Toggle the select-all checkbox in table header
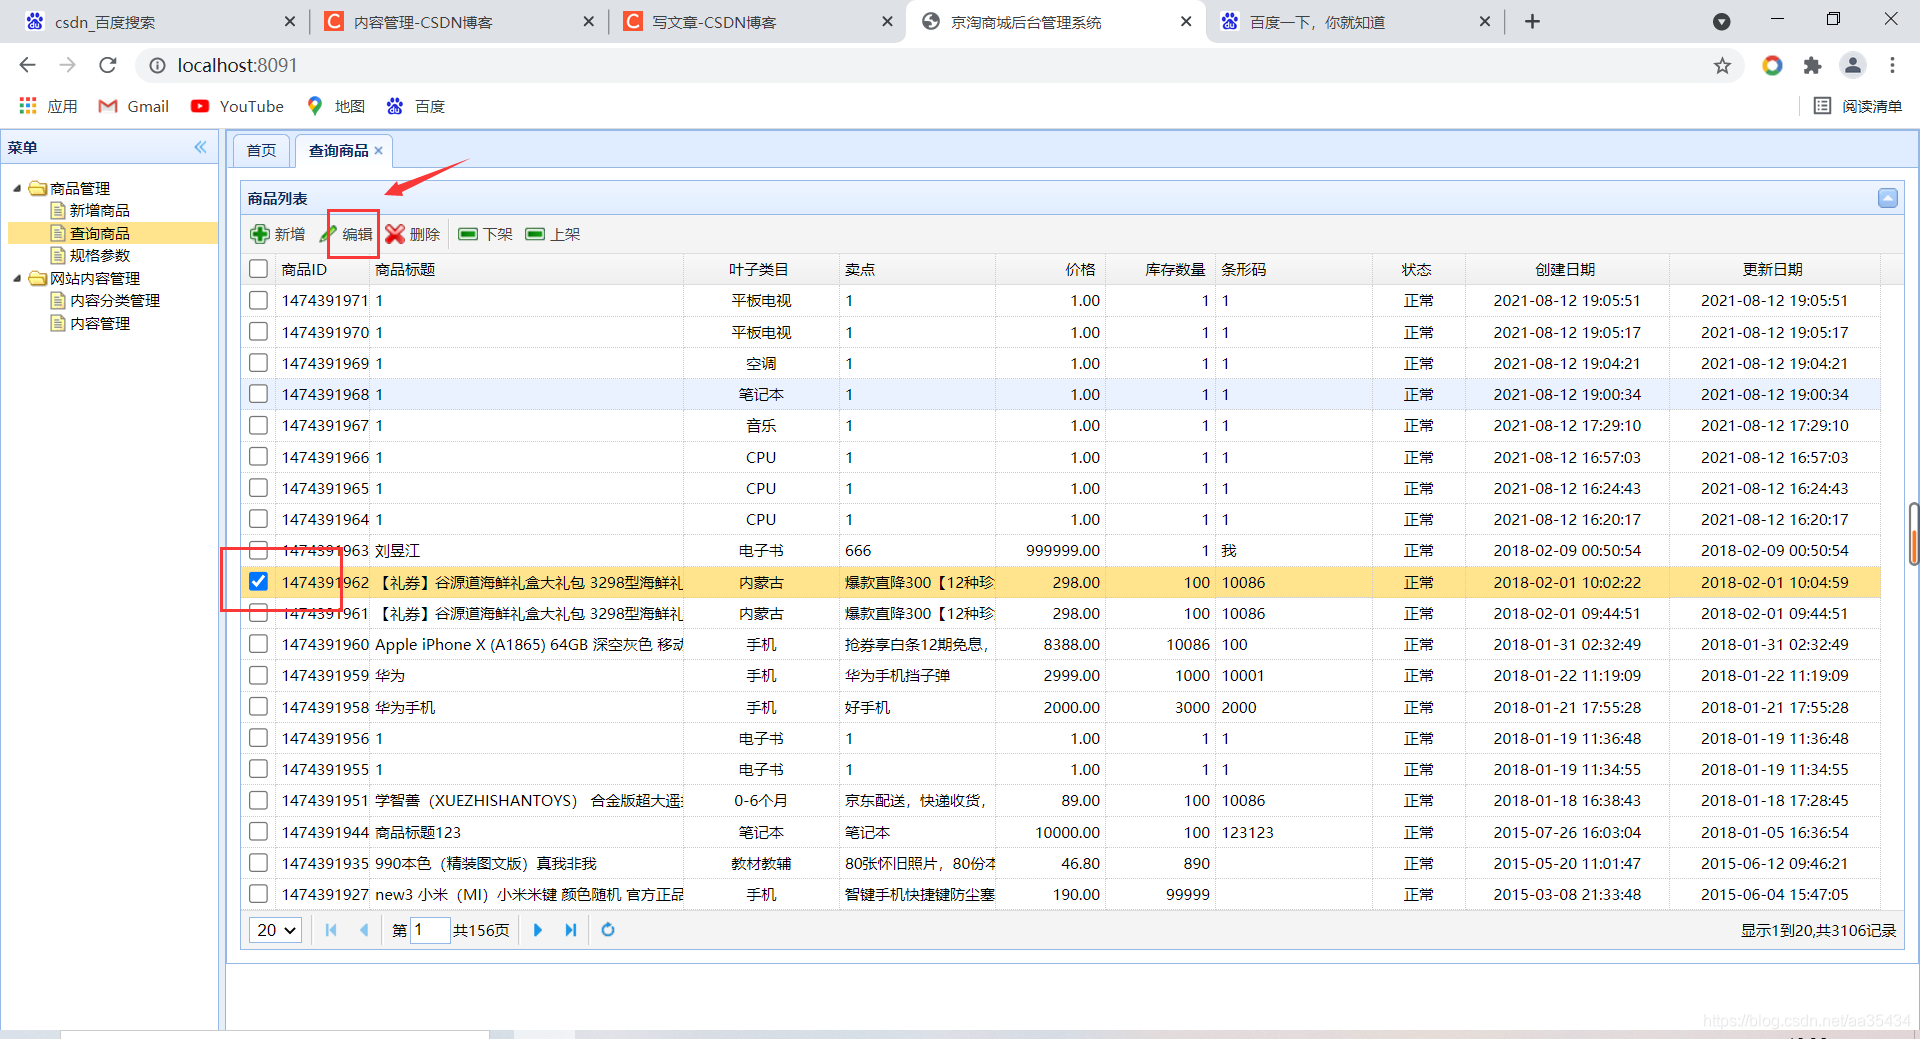 point(258,269)
